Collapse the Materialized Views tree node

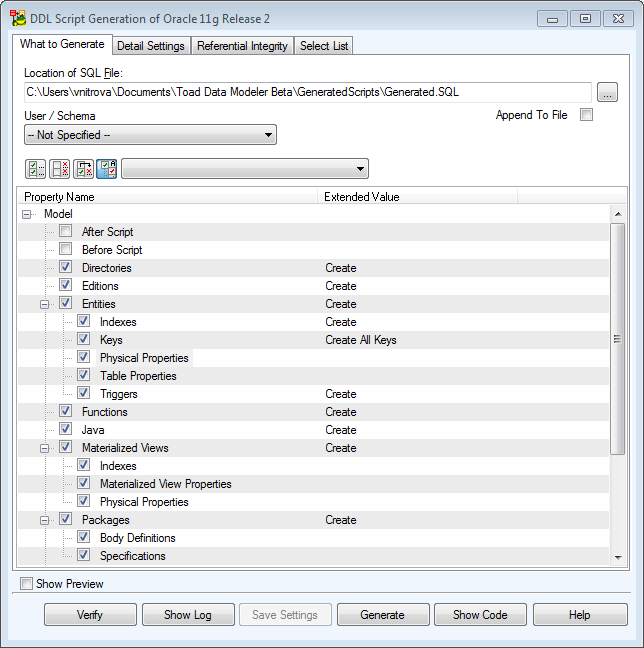pos(45,448)
